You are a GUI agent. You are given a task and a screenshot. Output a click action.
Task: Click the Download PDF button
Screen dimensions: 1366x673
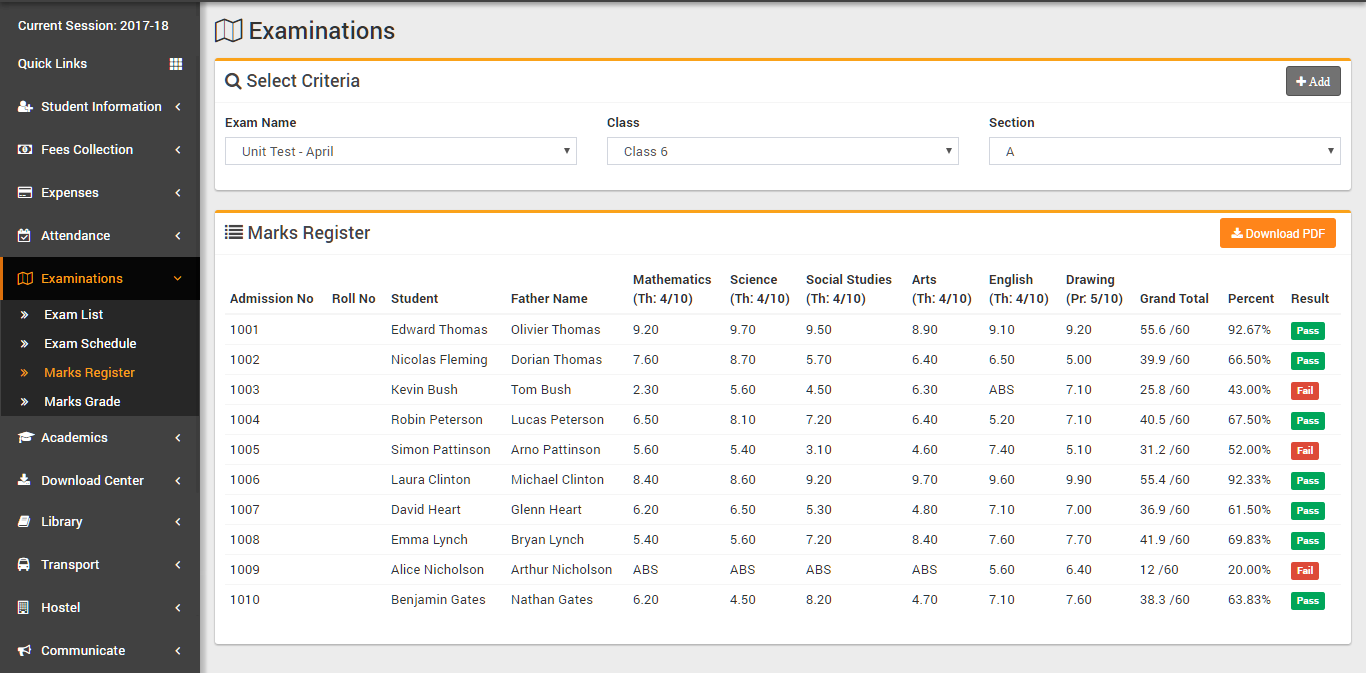1278,233
